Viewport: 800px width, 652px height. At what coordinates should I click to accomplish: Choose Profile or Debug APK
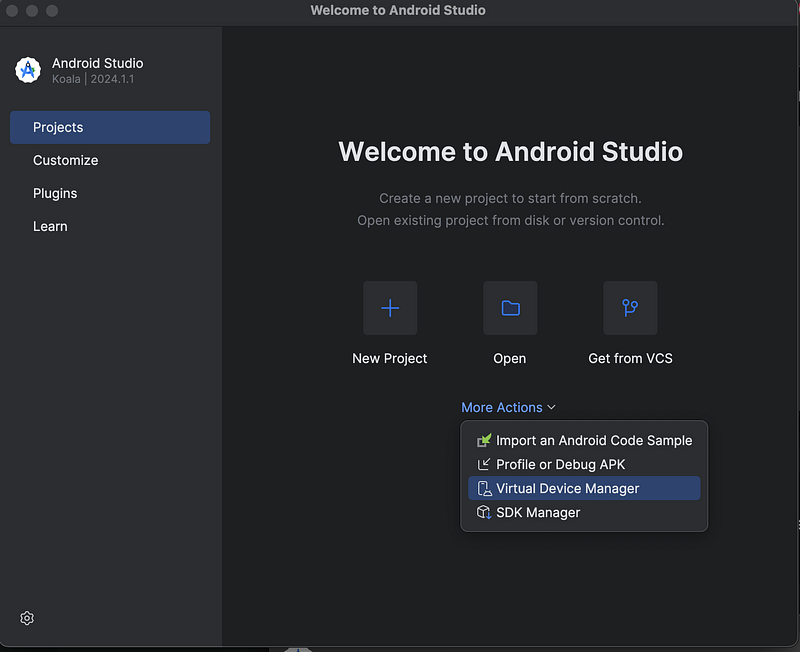[584, 464]
